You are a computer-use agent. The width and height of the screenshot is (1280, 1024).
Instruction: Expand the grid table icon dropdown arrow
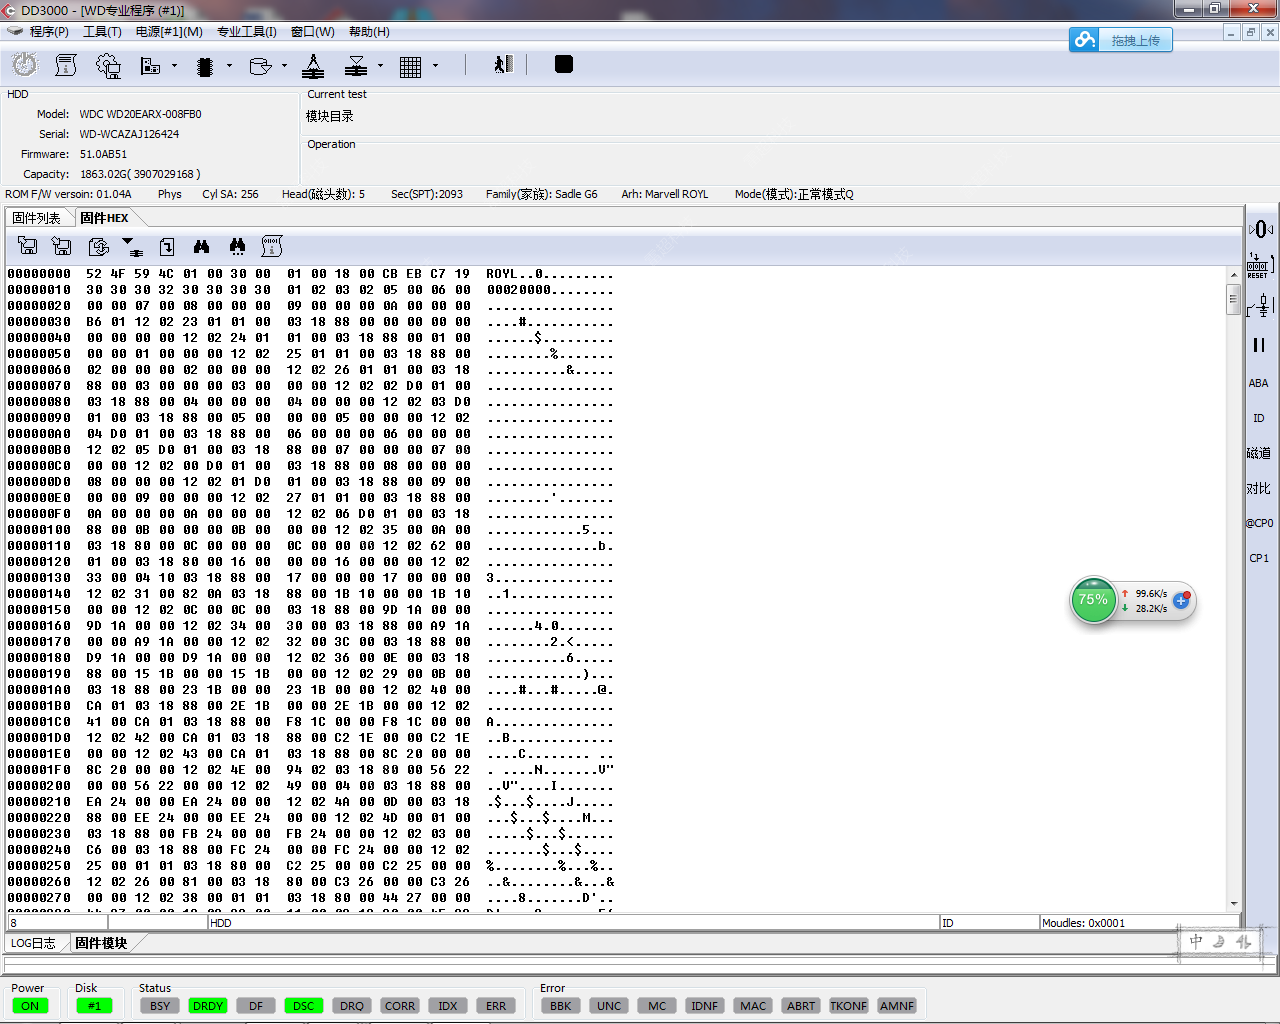pos(435,66)
